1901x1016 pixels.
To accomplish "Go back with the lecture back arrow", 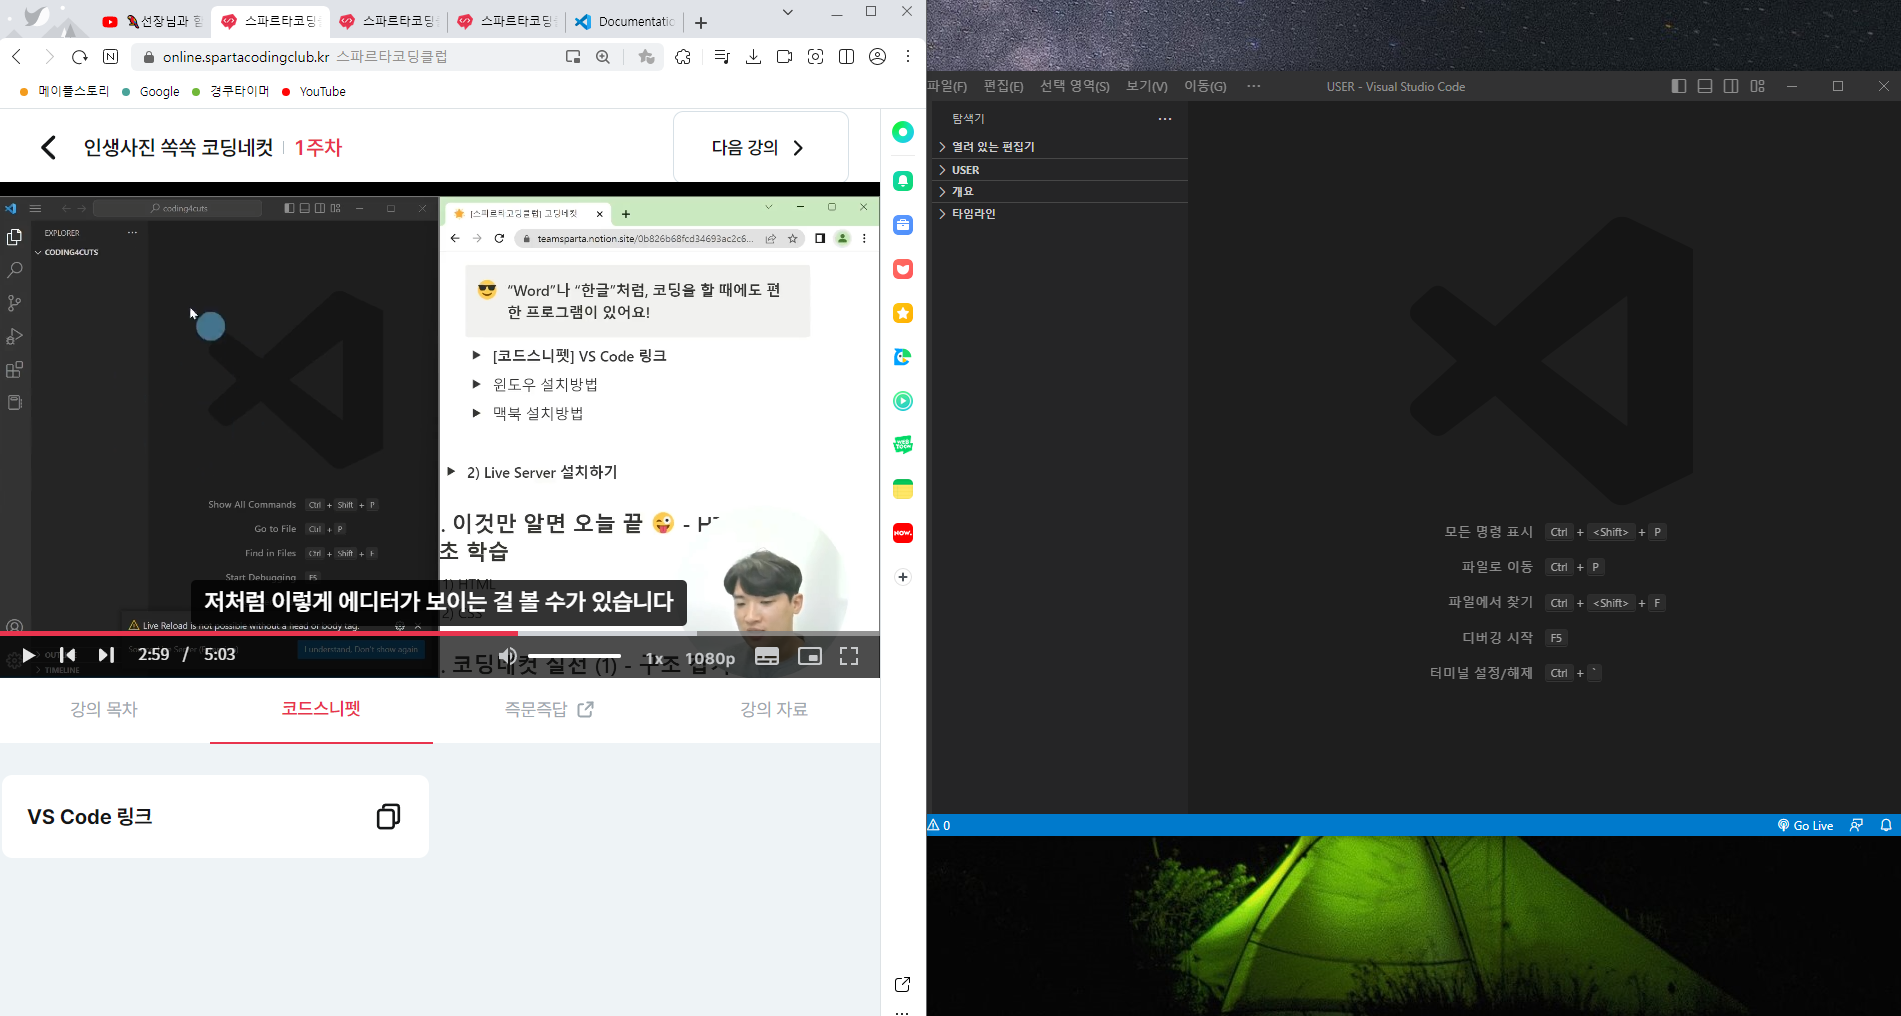I will [48, 147].
